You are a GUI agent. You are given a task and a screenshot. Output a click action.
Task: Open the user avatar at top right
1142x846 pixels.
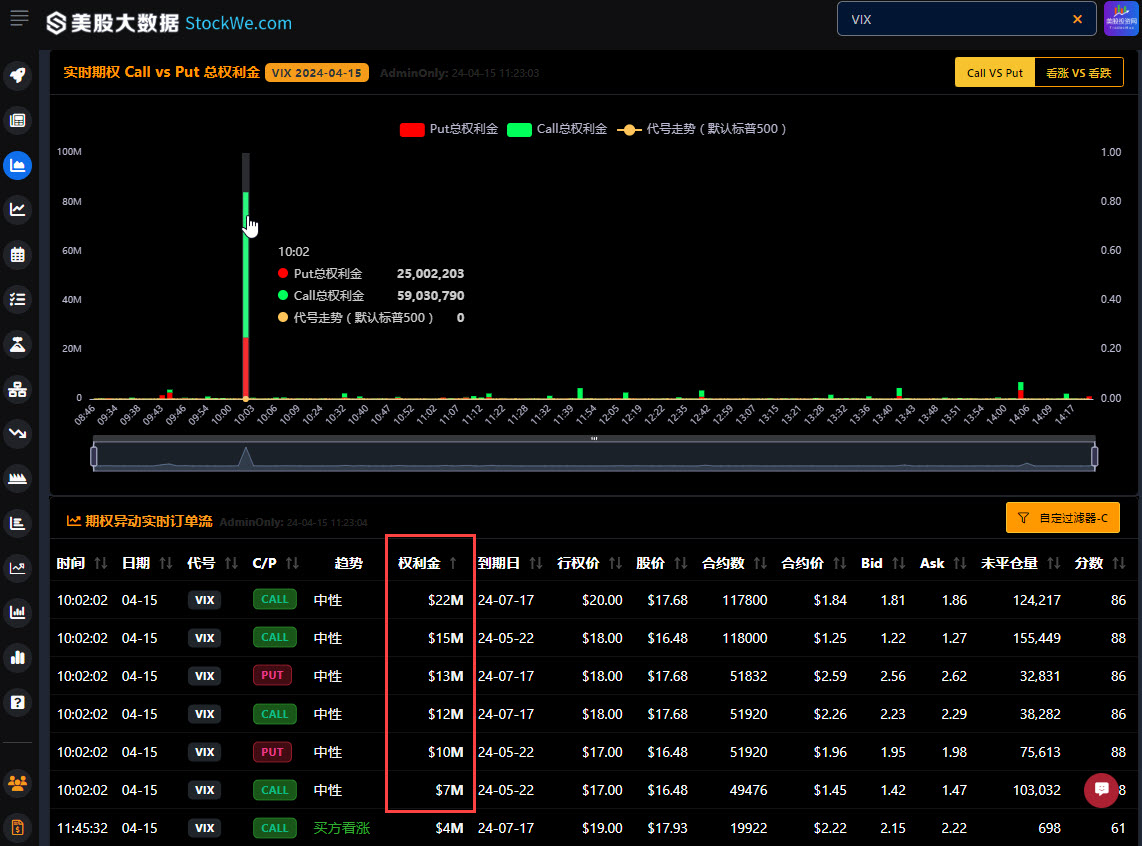(x=1121, y=18)
